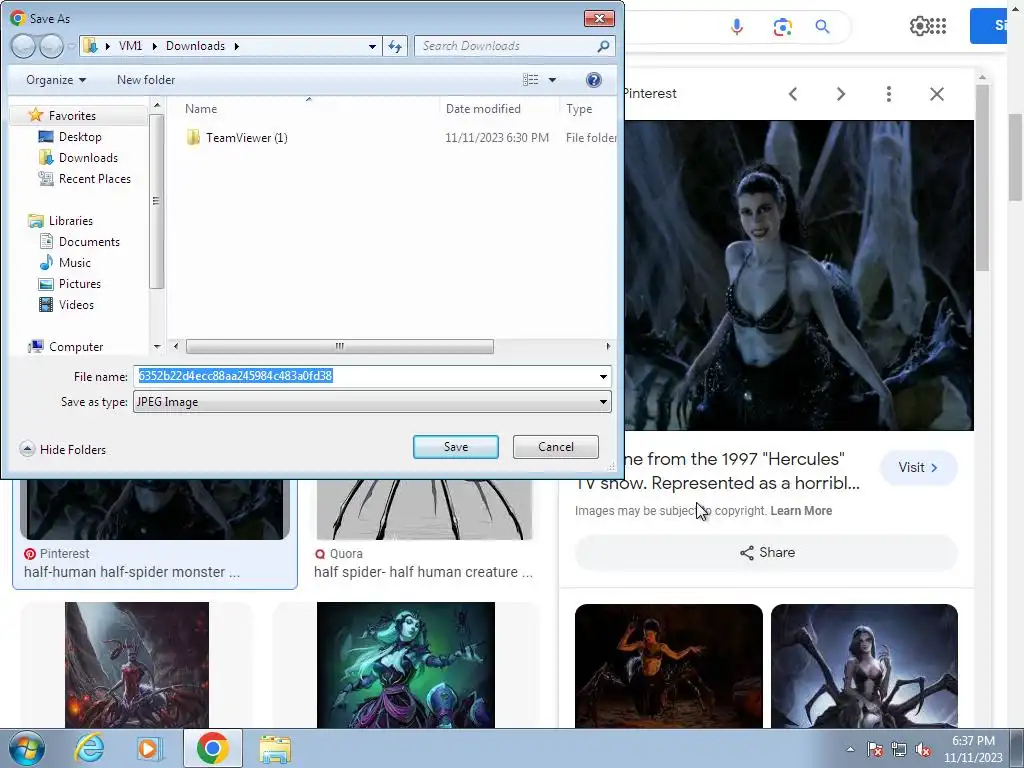Screen dimensions: 1024x768
Task: Open the Save as type combo box
Action: [372, 402]
